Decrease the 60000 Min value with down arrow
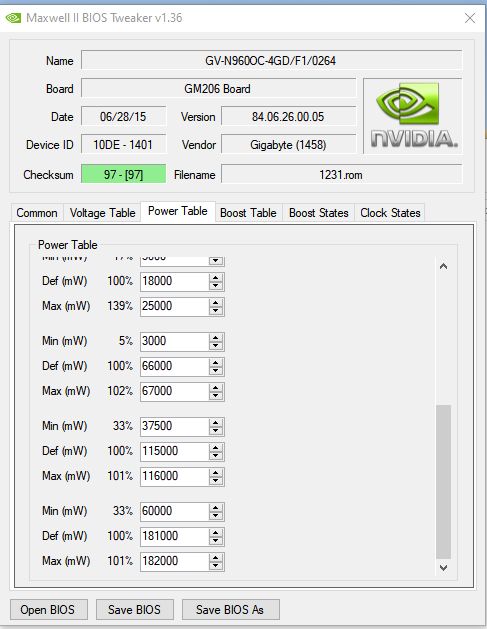Image resolution: width=487 pixels, height=629 pixels. [x=216, y=516]
